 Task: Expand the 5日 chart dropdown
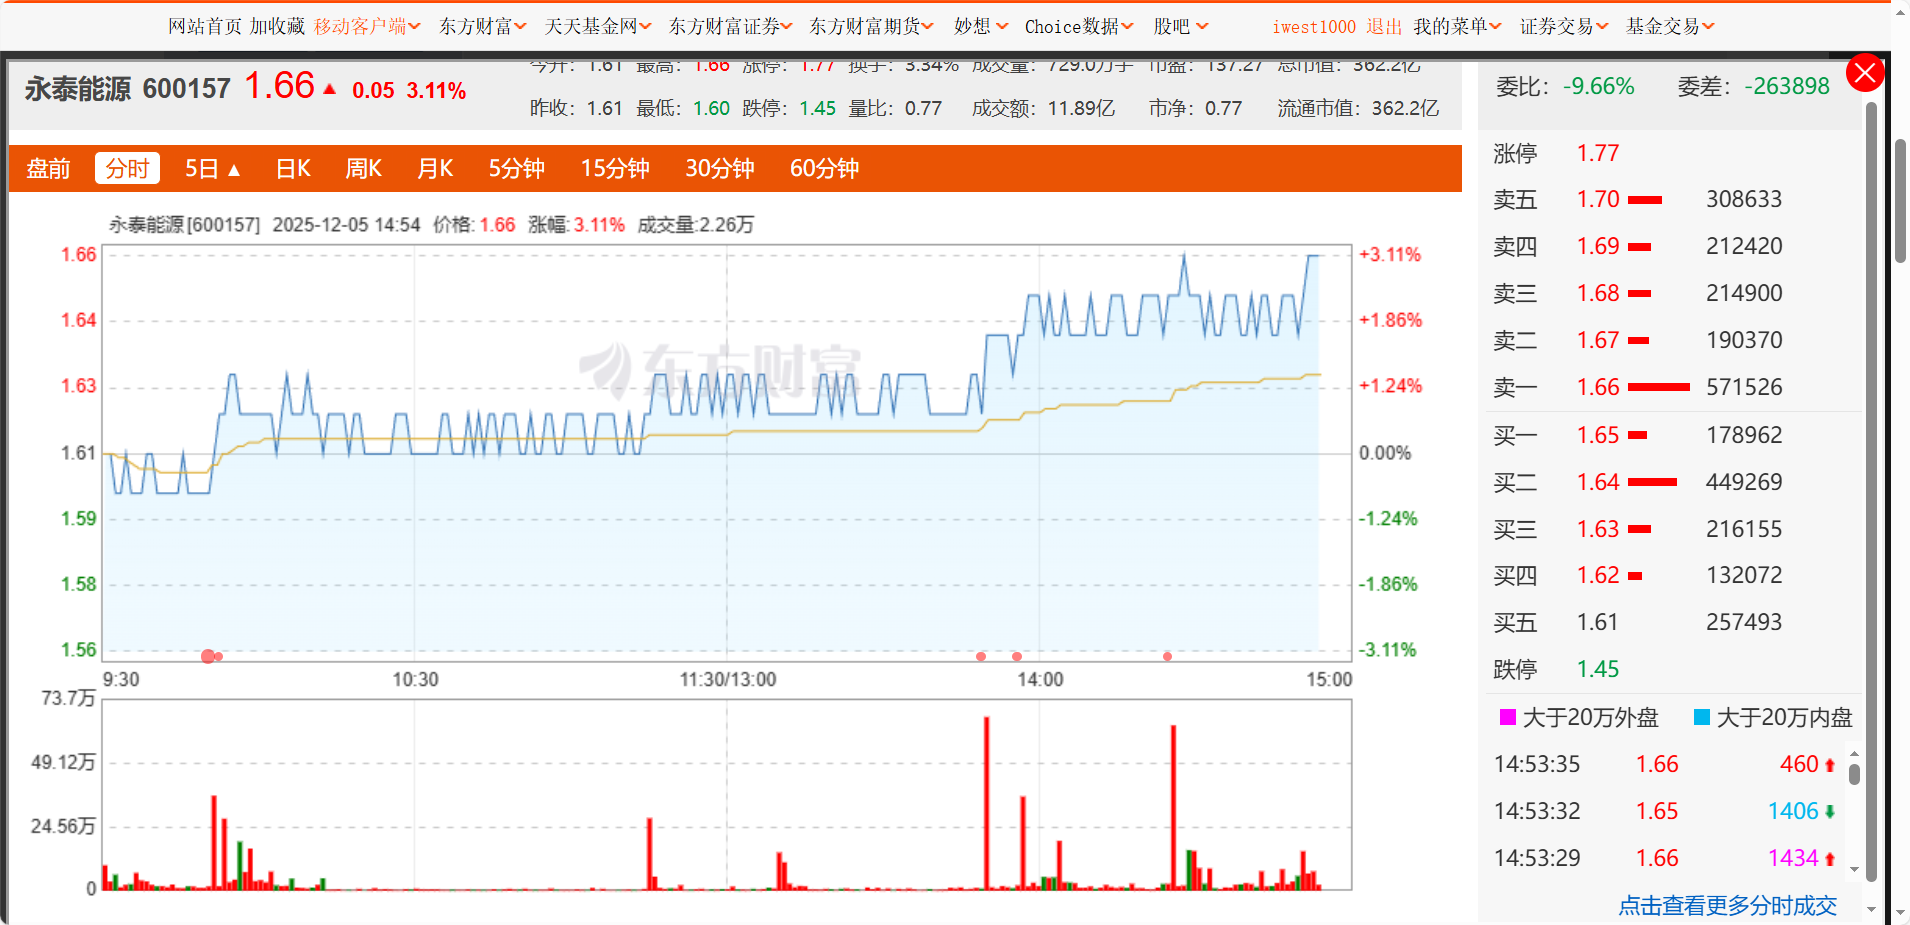point(212,168)
